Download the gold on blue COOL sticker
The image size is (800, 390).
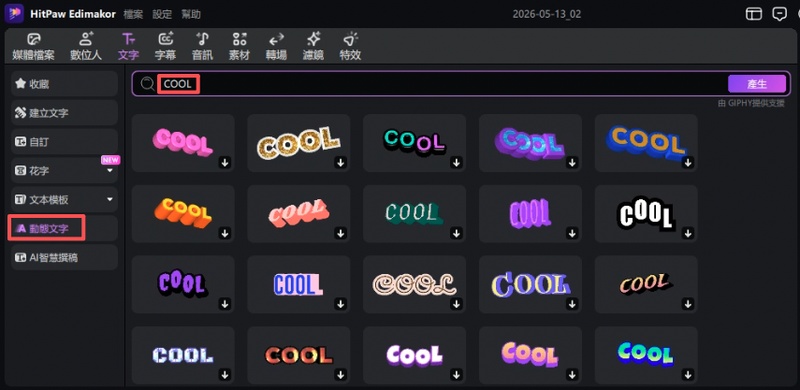click(x=688, y=163)
